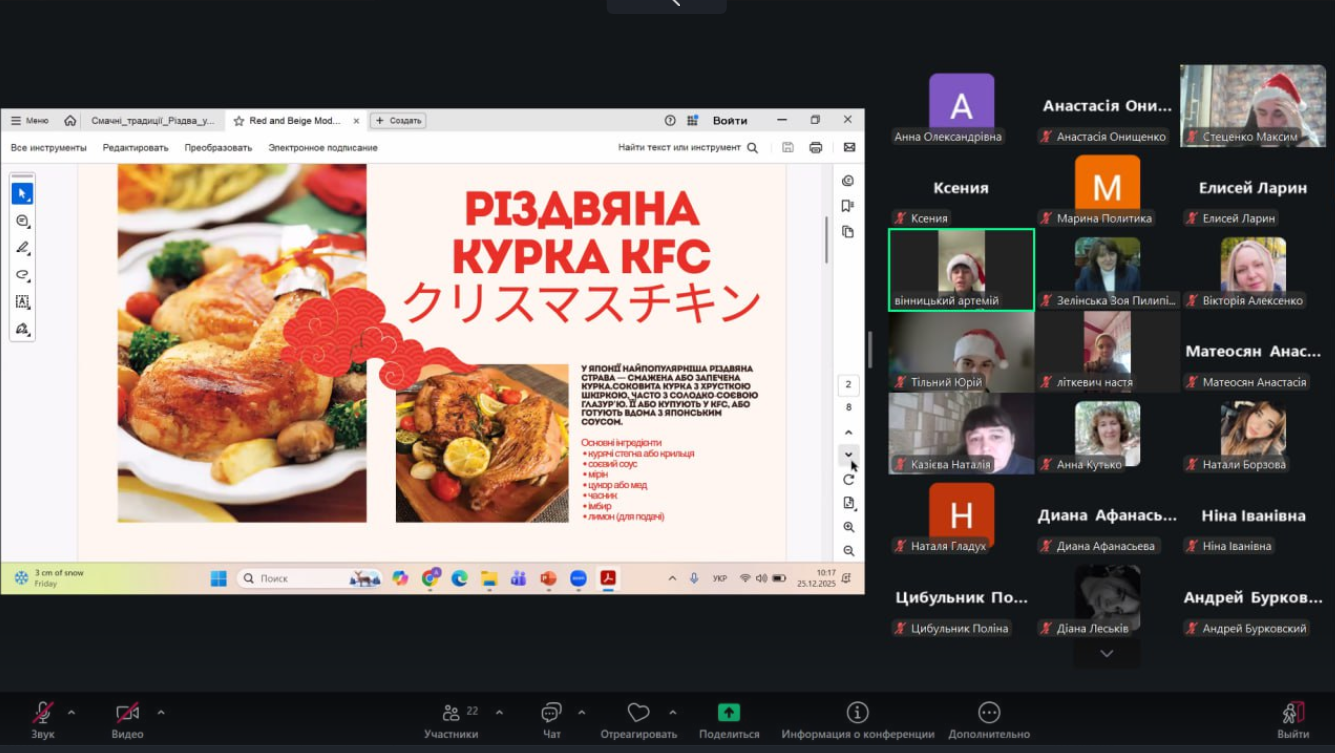Expand audio options arrow next to Звук

[71, 712]
